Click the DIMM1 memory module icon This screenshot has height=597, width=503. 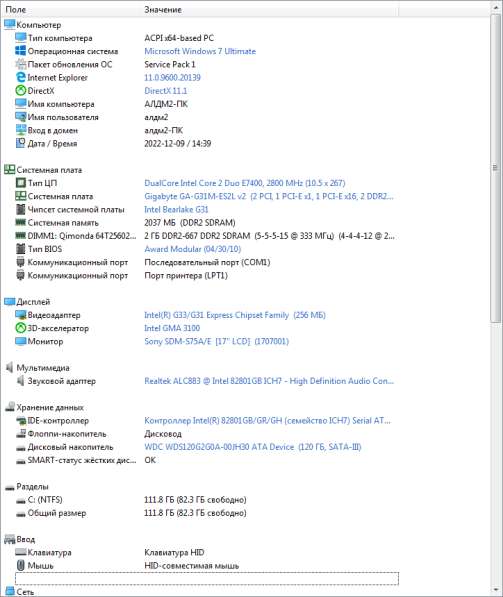coord(20,235)
